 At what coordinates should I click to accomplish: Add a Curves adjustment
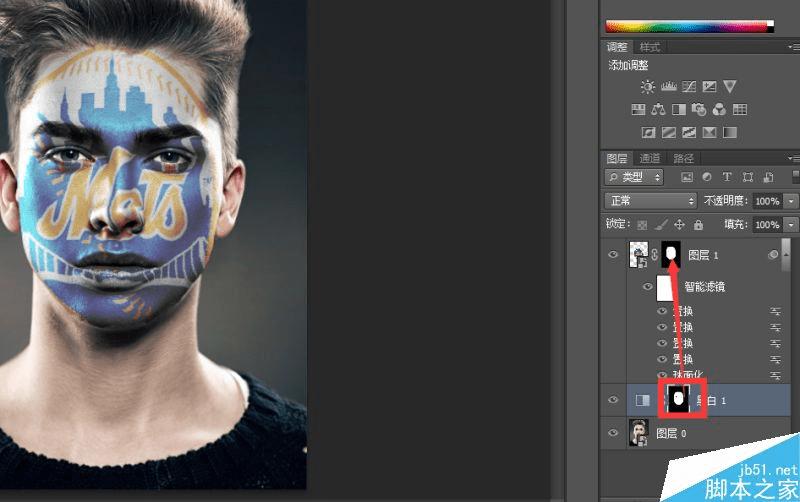pos(689,87)
